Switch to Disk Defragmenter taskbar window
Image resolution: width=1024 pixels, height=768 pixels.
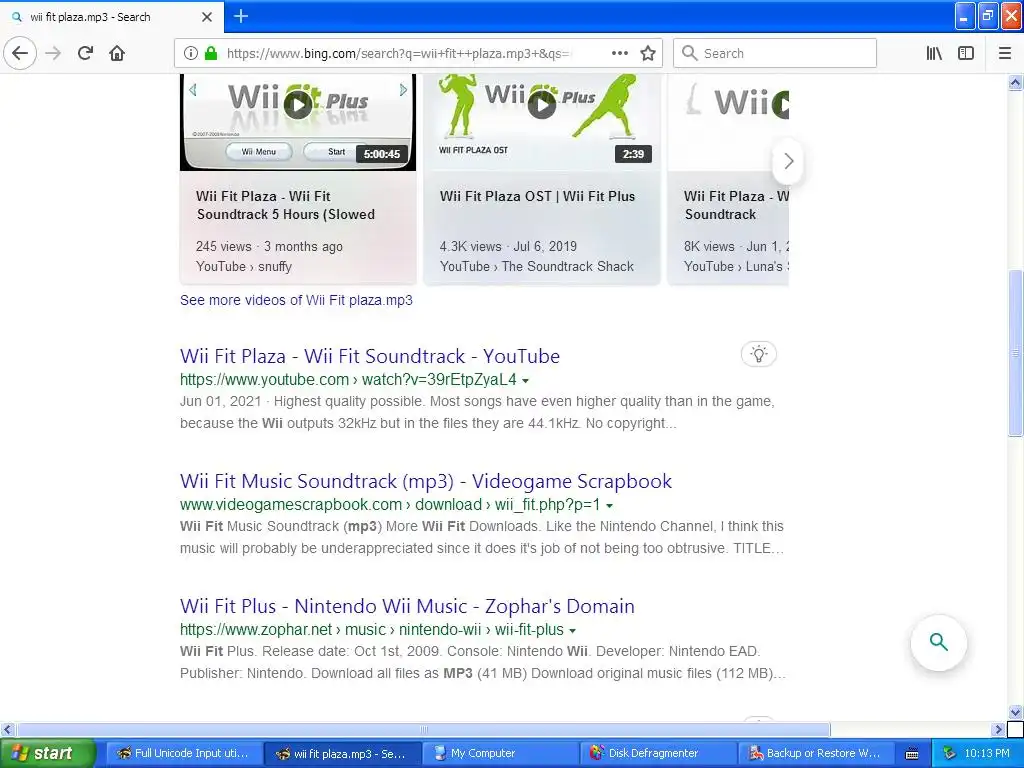[x=658, y=753]
